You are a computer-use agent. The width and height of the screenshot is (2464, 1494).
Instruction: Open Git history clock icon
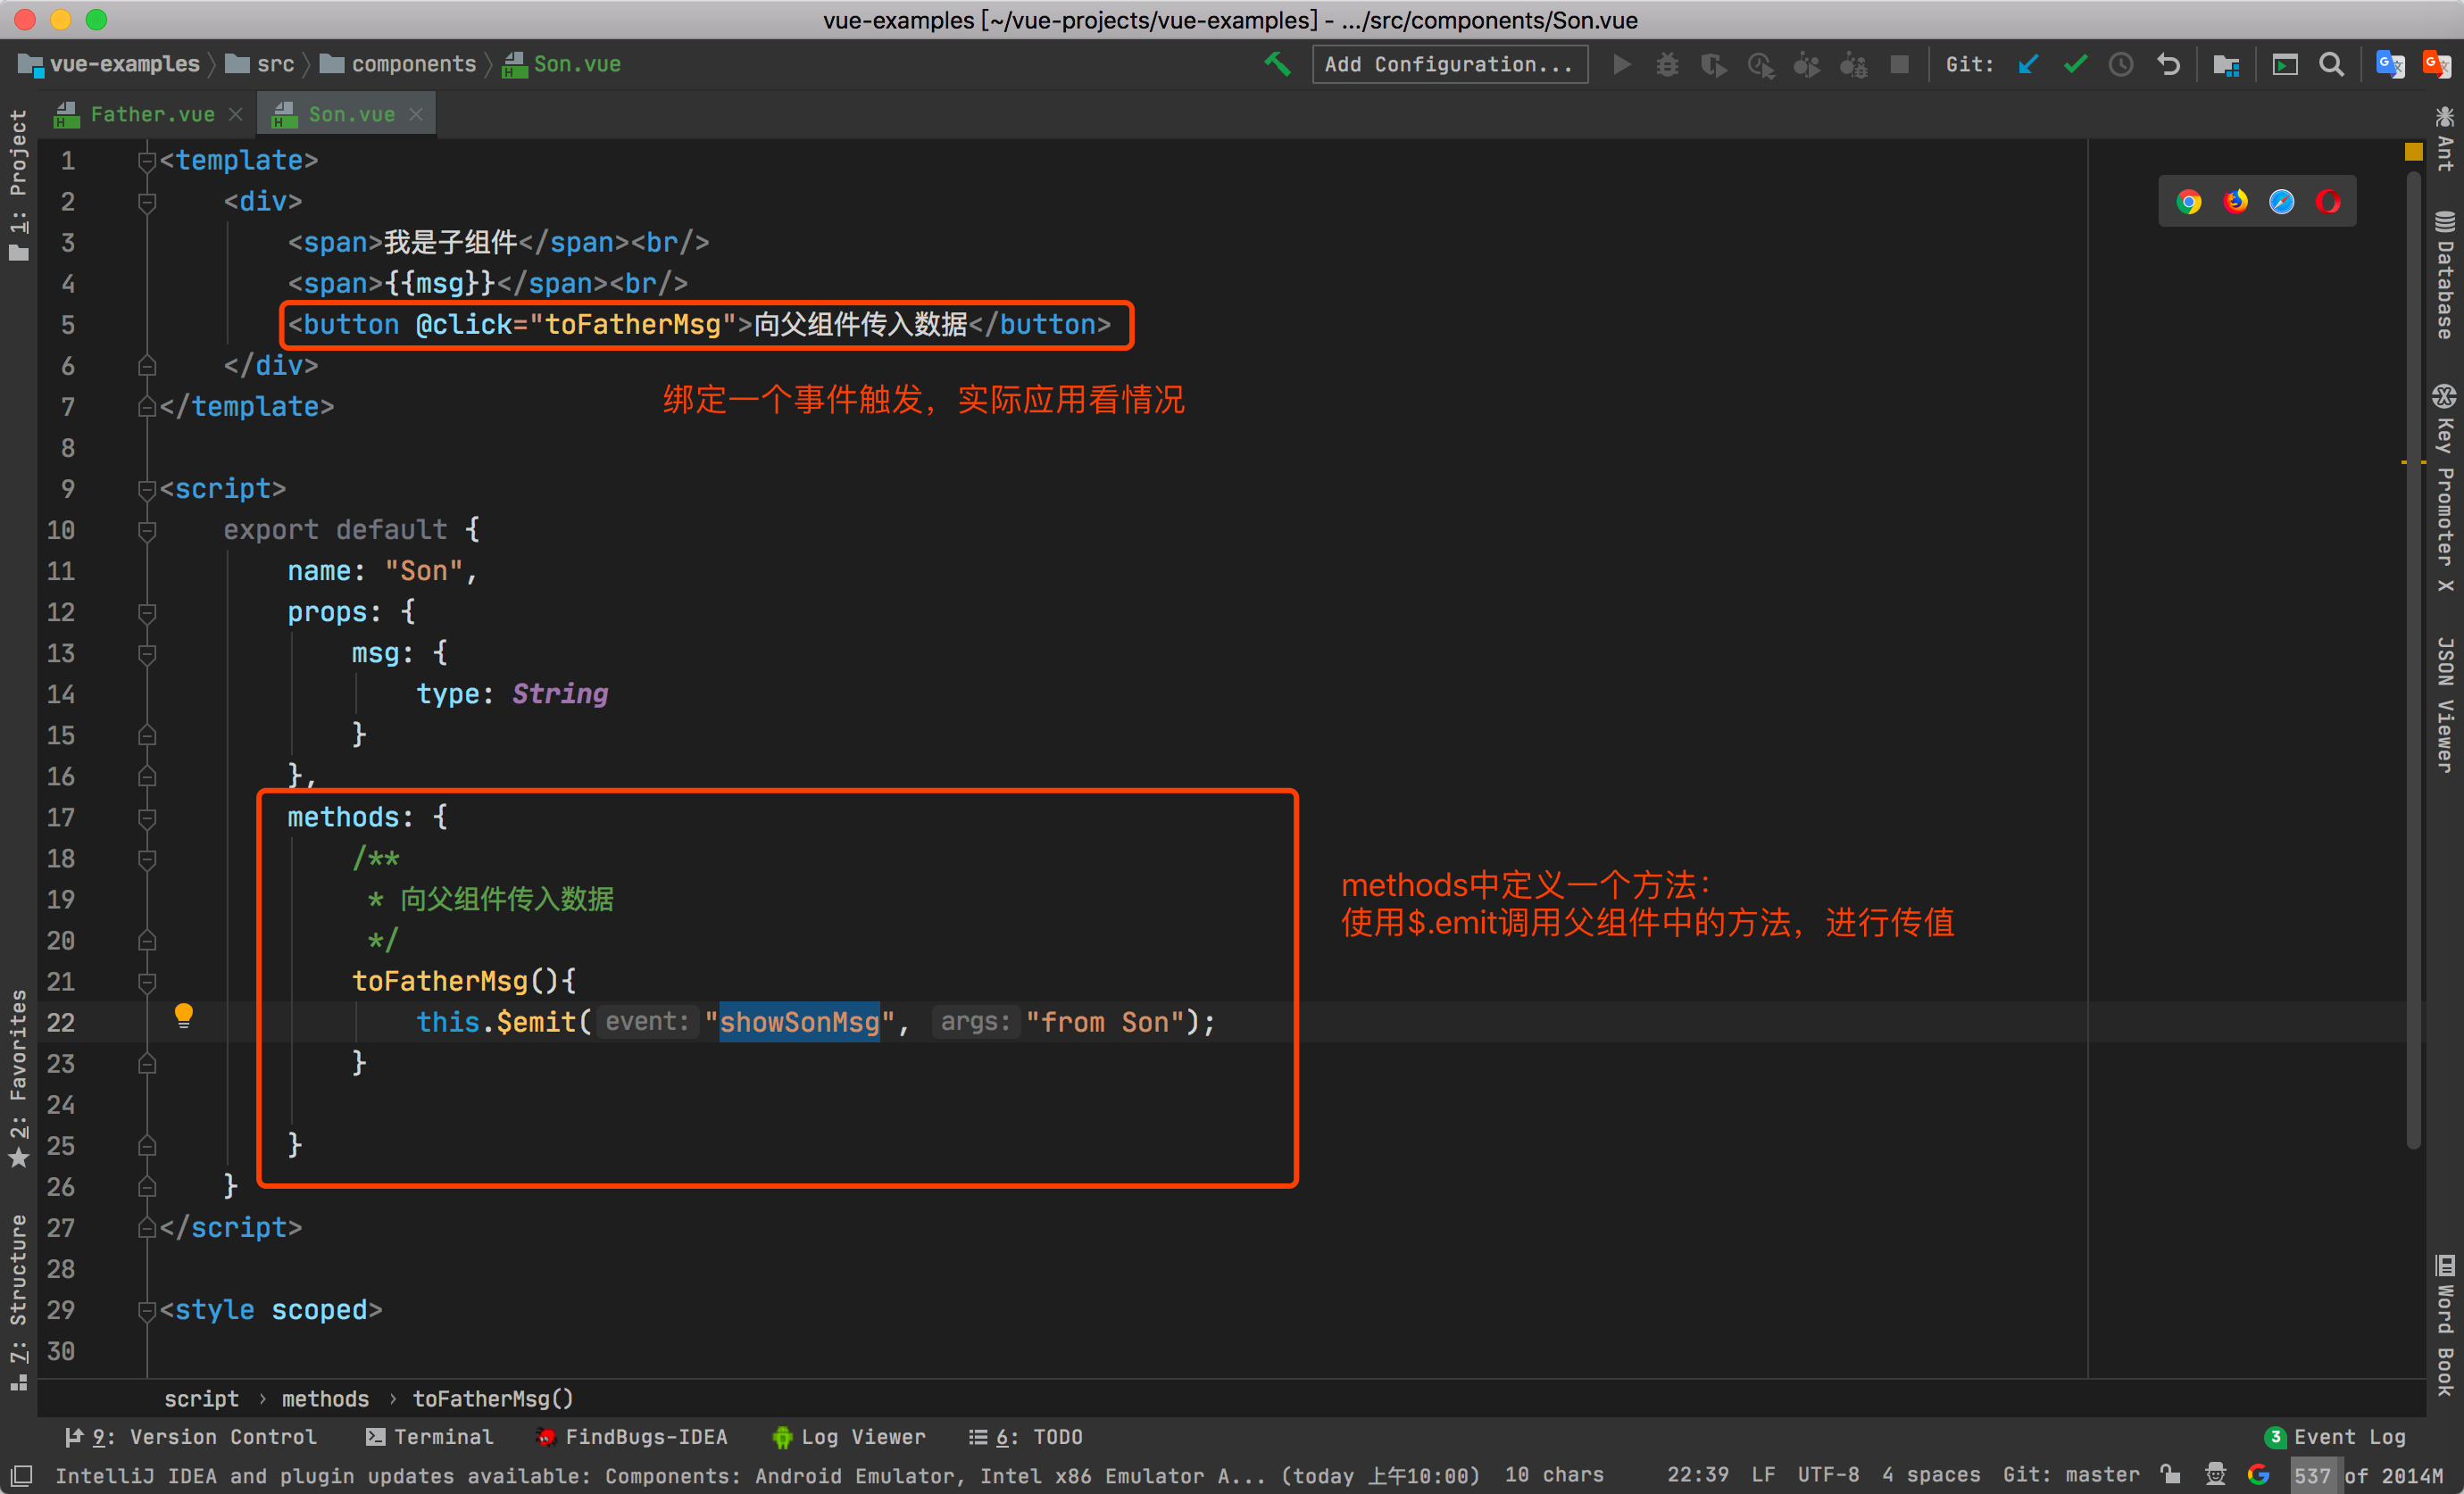(x=2121, y=64)
